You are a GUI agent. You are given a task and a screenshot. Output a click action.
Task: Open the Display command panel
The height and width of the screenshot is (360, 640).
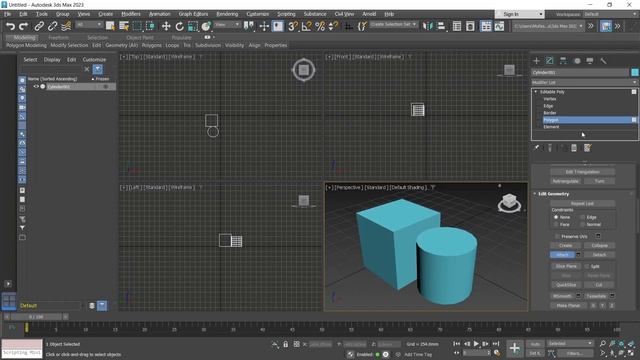pyautogui.click(x=590, y=61)
